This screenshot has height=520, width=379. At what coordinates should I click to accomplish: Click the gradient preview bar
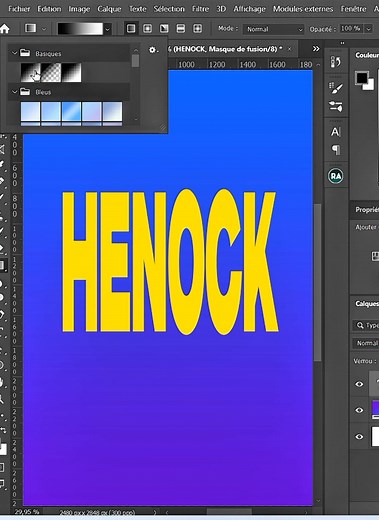click(80, 29)
